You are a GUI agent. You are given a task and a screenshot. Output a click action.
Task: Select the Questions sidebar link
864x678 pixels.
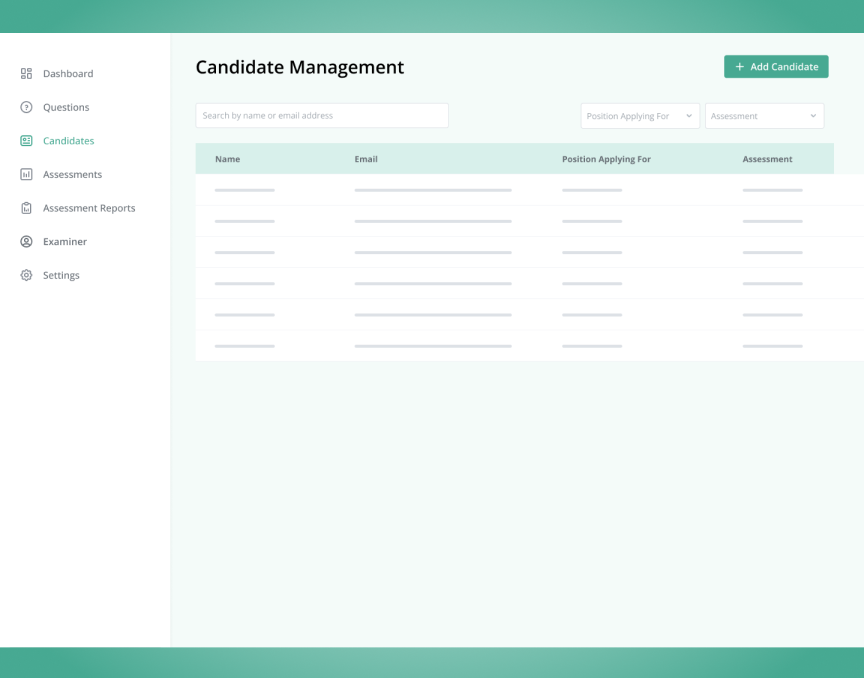click(x=66, y=107)
